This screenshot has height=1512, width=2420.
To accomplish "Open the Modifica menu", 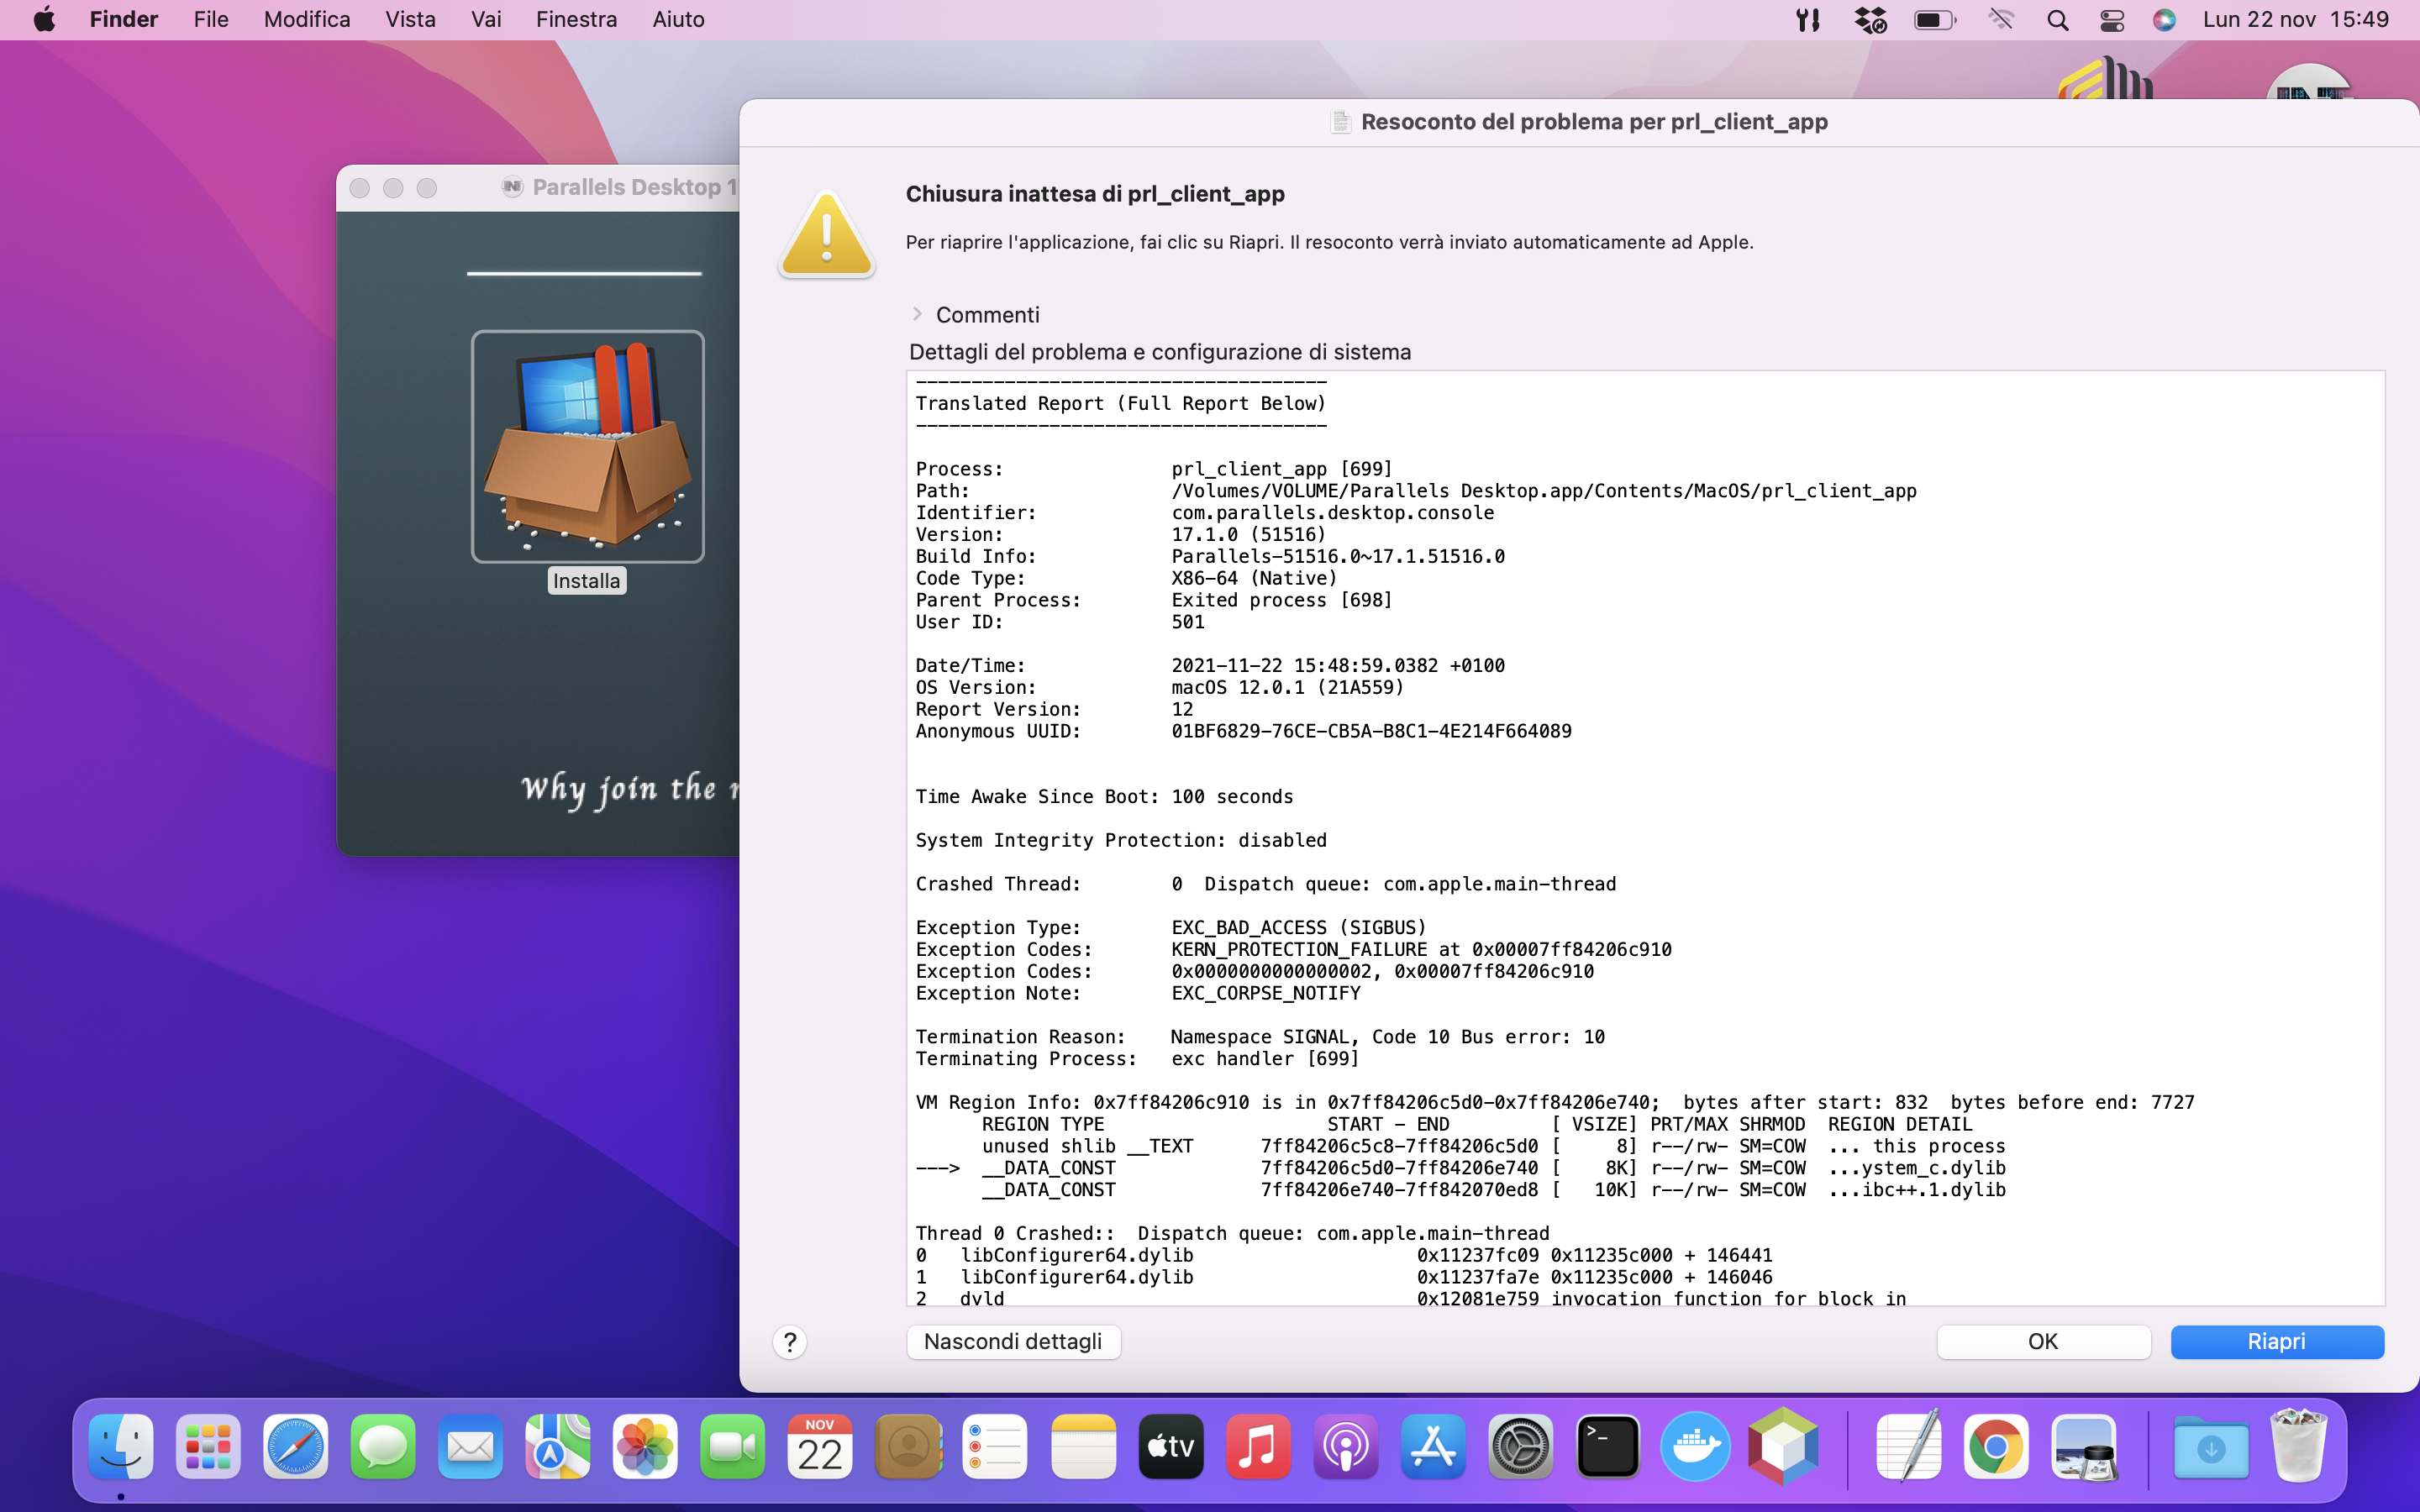I will point(307,20).
